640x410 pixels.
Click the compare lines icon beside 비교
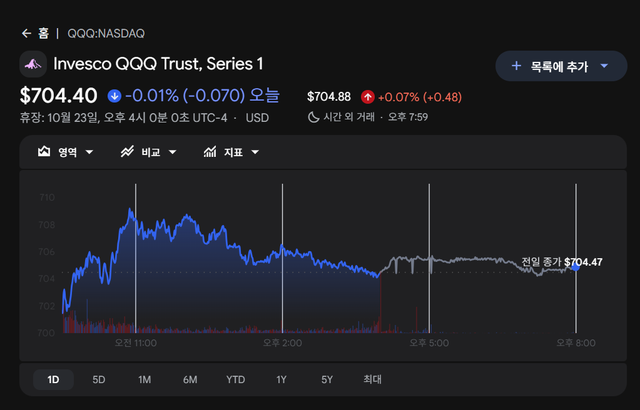click(127, 152)
